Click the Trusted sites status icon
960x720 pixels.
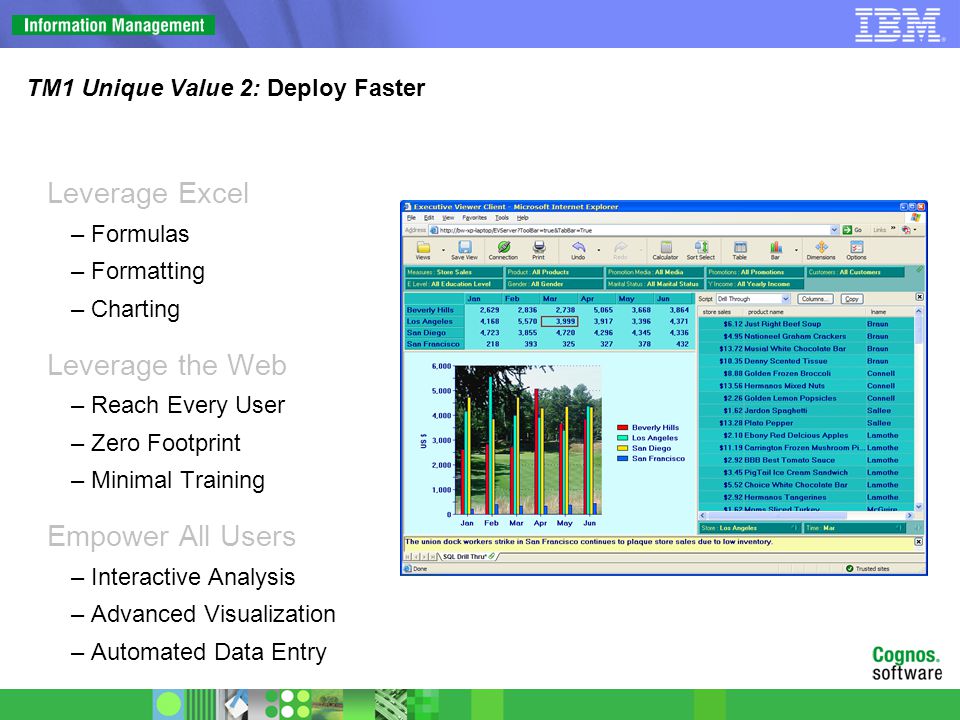pos(849,569)
